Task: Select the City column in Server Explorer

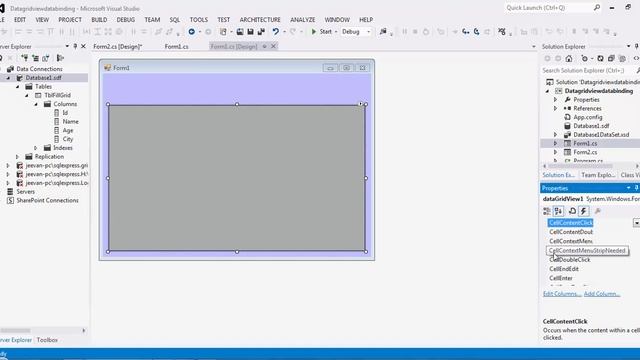Action: pyautogui.click(x=68, y=139)
